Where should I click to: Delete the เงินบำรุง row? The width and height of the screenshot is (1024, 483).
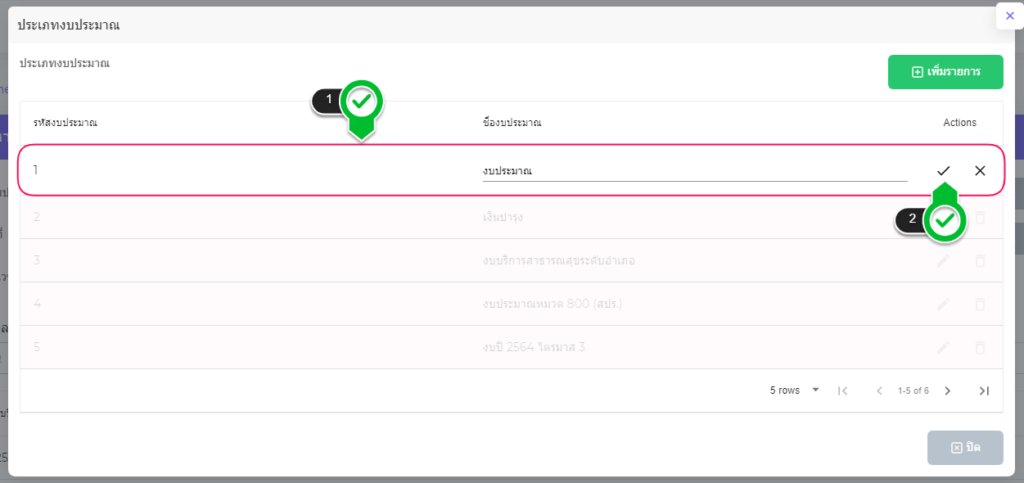pos(980,218)
